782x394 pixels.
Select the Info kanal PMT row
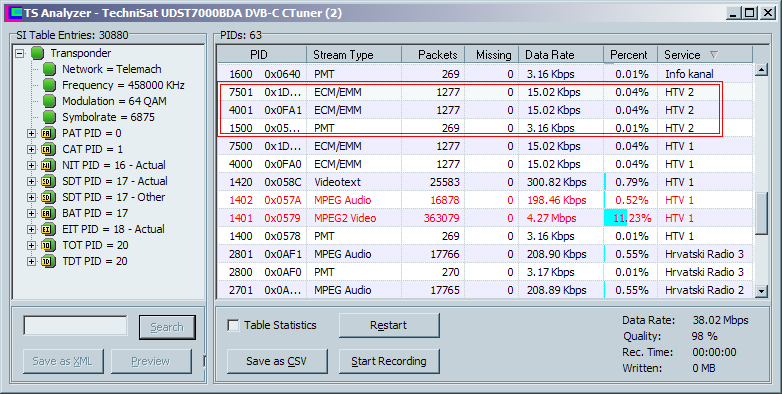coord(485,74)
